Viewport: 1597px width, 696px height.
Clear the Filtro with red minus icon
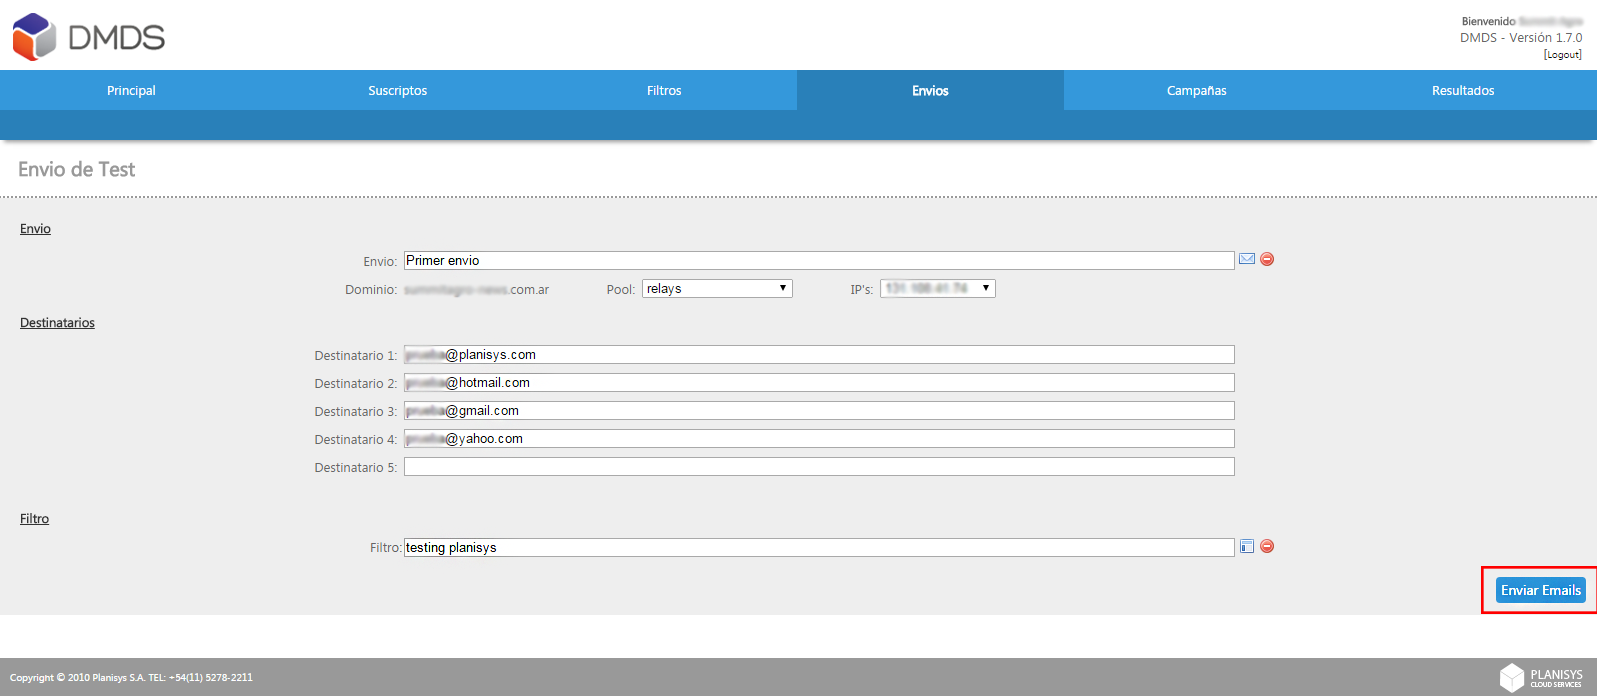[1267, 546]
